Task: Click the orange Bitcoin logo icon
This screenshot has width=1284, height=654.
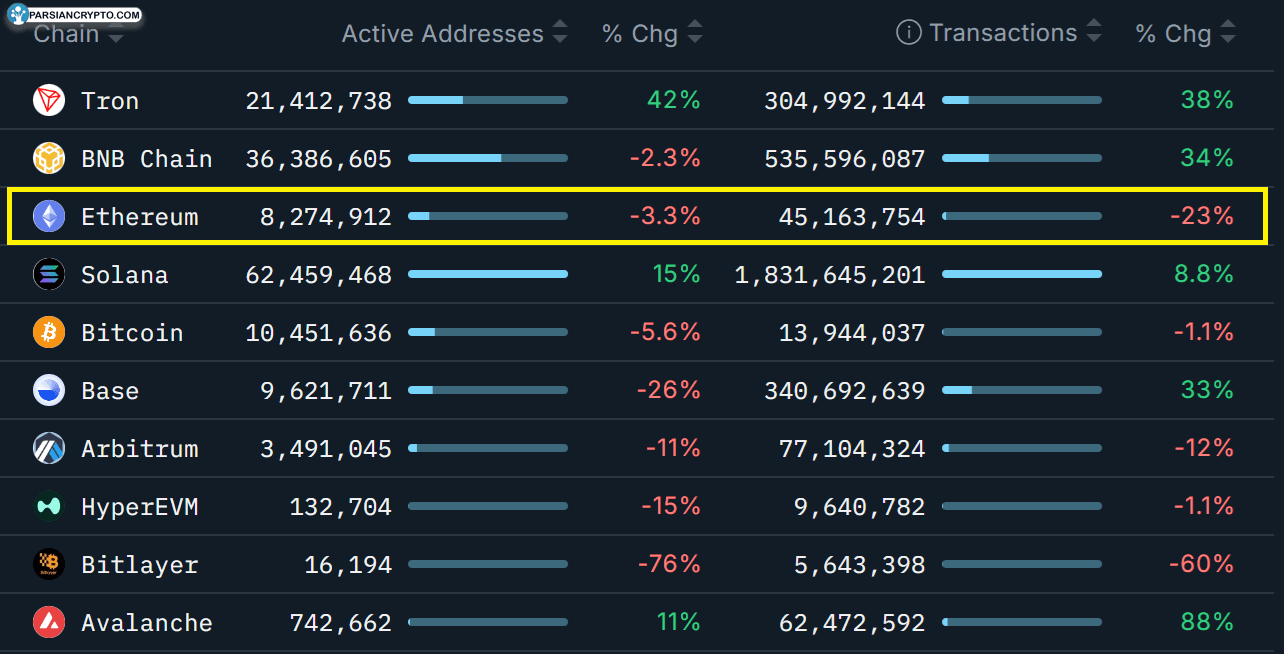Action: tap(49, 333)
